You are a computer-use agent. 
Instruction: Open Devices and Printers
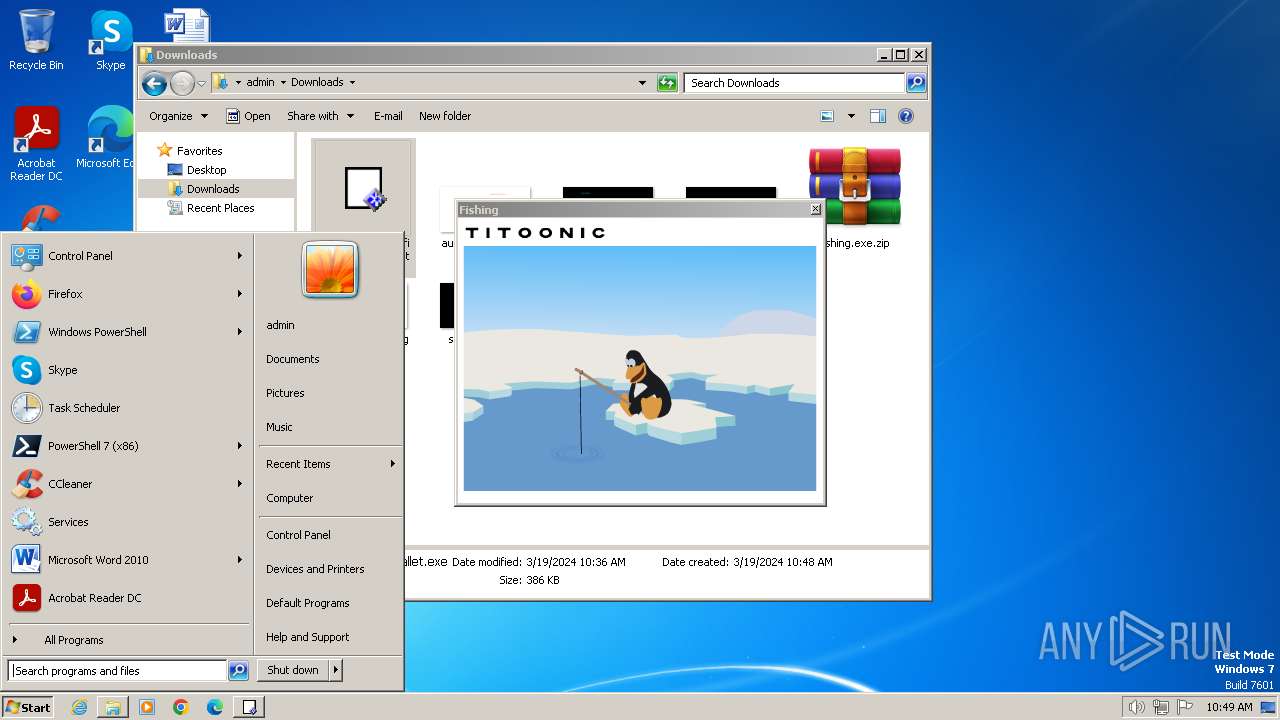[x=315, y=569]
